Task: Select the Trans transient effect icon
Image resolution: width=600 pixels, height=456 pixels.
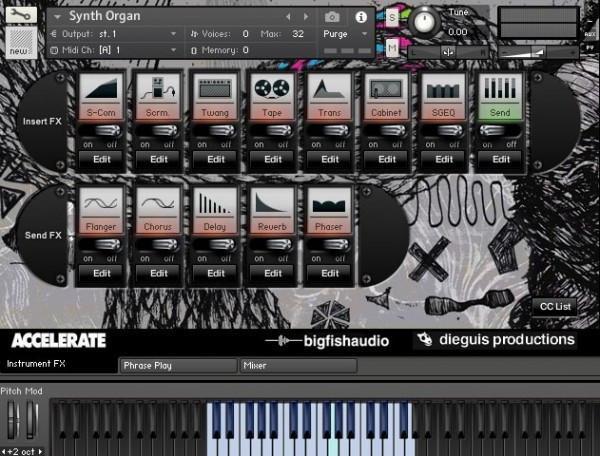Action: pos(329,96)
